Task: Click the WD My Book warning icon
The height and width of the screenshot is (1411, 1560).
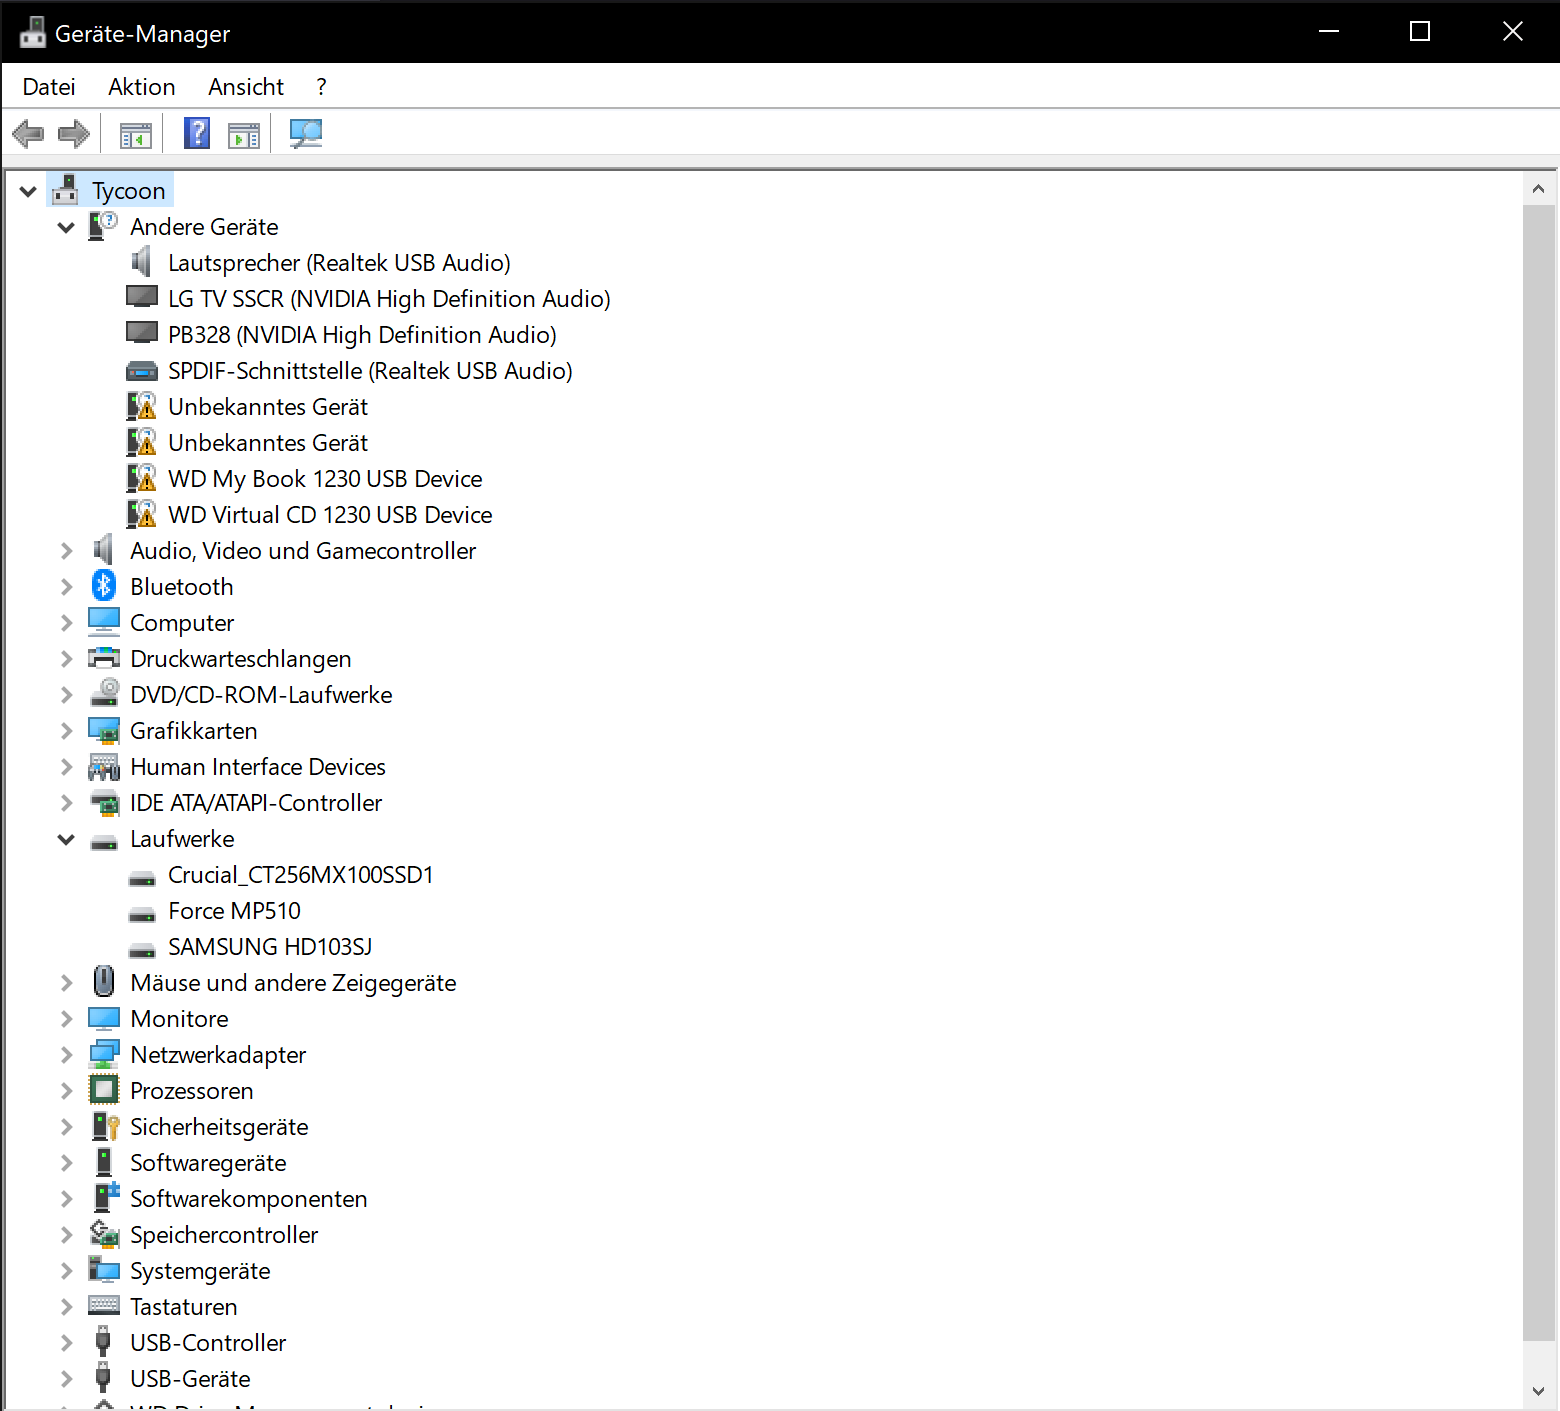Action: (x=142, y=478)
